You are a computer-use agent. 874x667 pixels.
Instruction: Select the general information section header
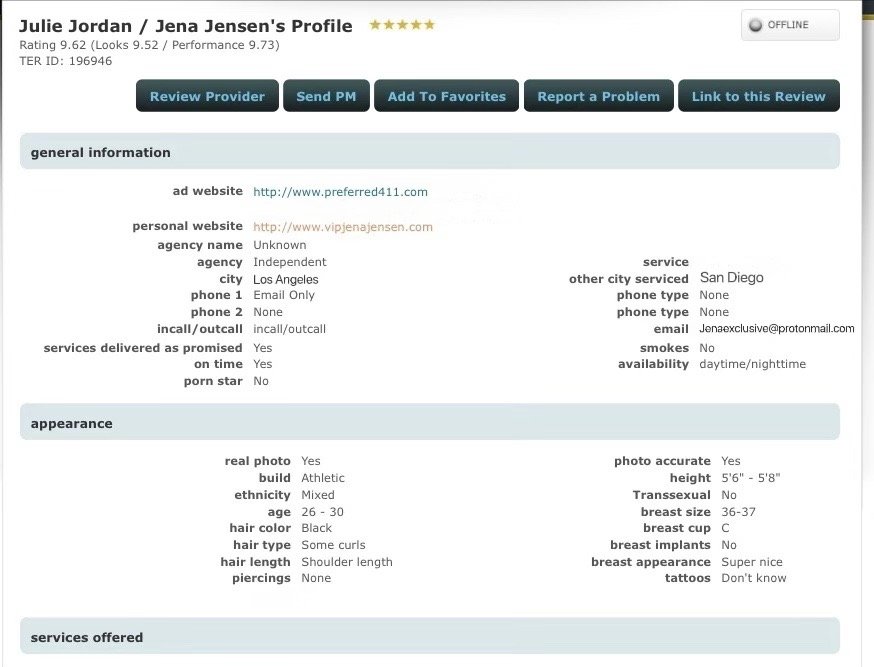point(101,153)
